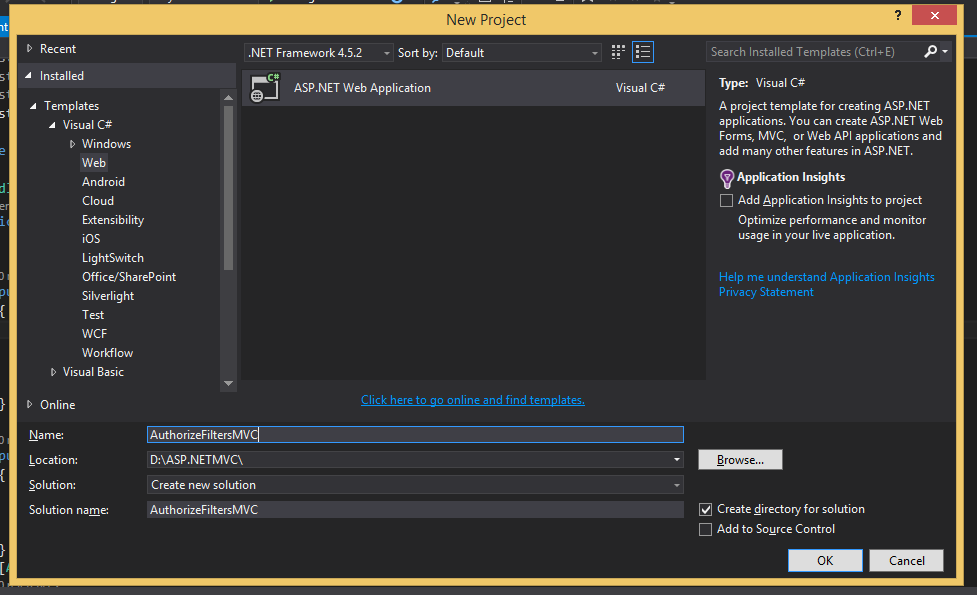Click the ASP.NET Web Application template icon

265,88
